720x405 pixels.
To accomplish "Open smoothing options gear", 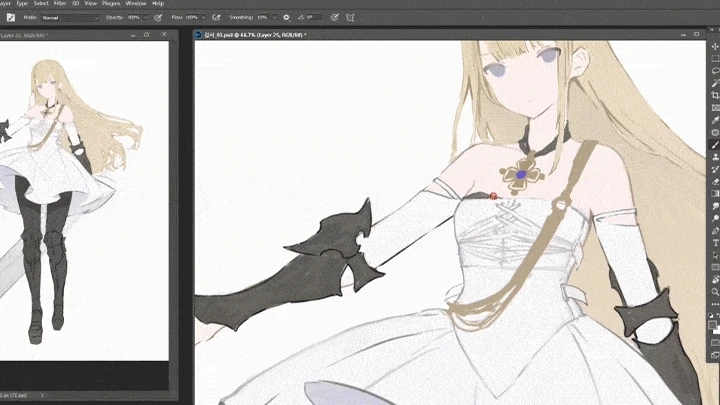I will [x=287, y=17].
